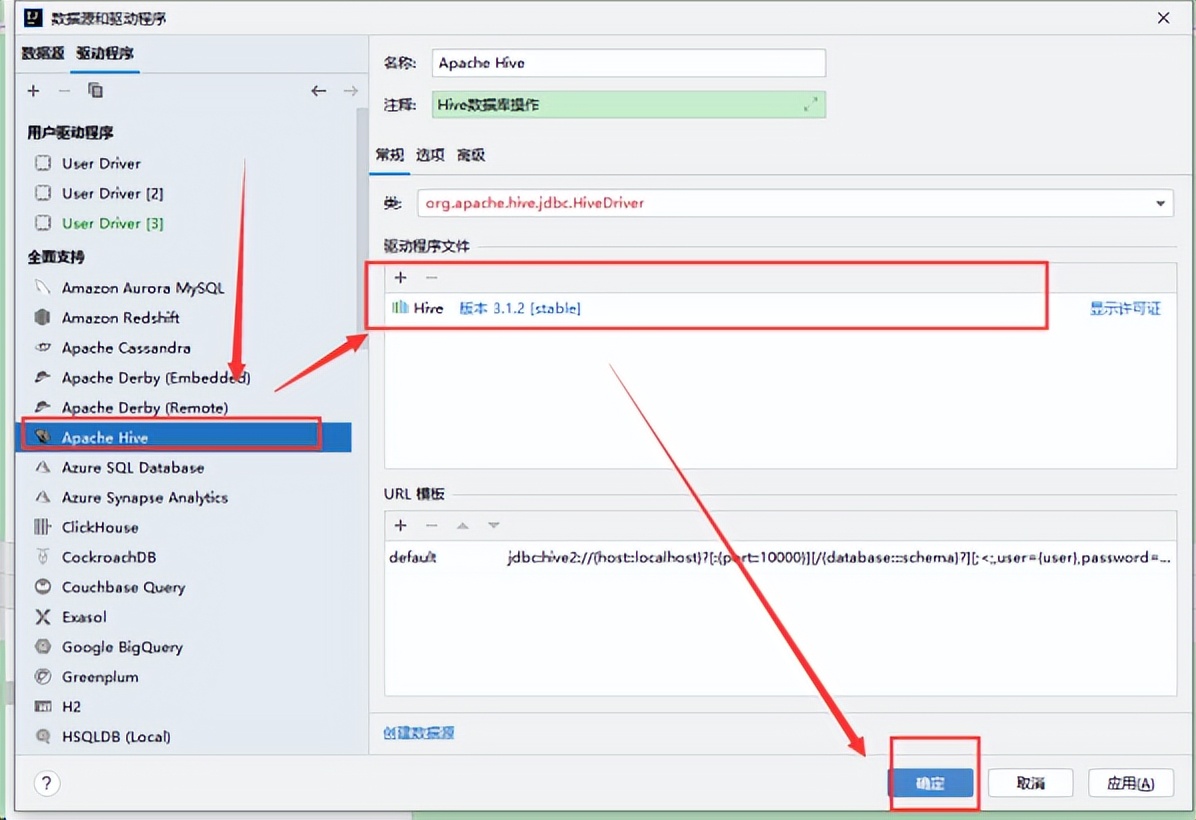Click the 应用(A) button
The width and height of the screenshot is (1196, 820).
(1130, 783)
